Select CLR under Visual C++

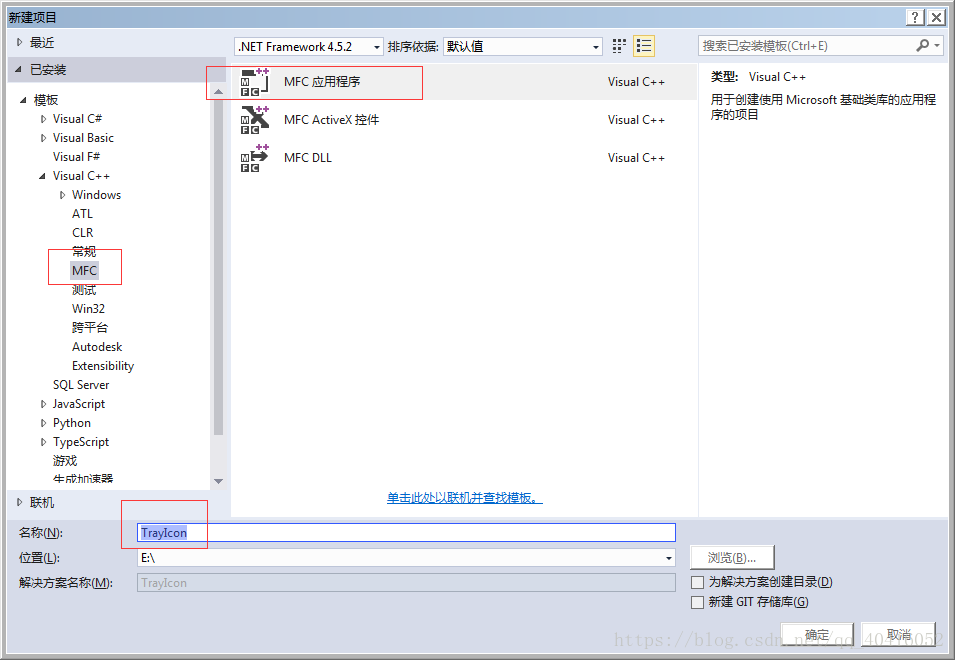83,233
